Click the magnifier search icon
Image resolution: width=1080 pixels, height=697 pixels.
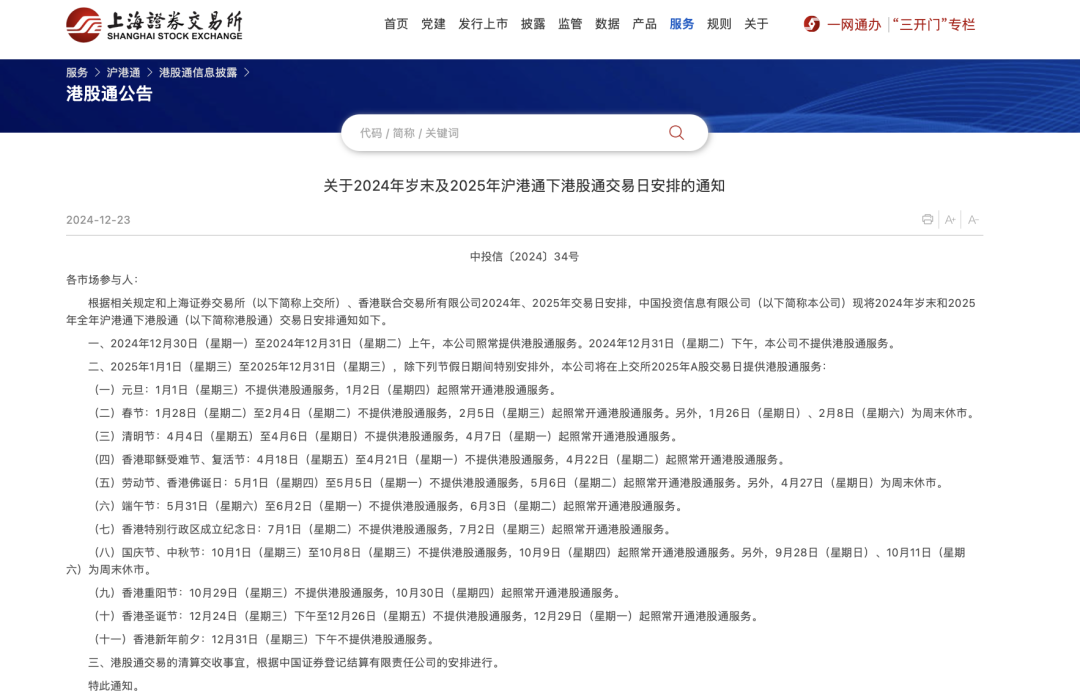676,133
